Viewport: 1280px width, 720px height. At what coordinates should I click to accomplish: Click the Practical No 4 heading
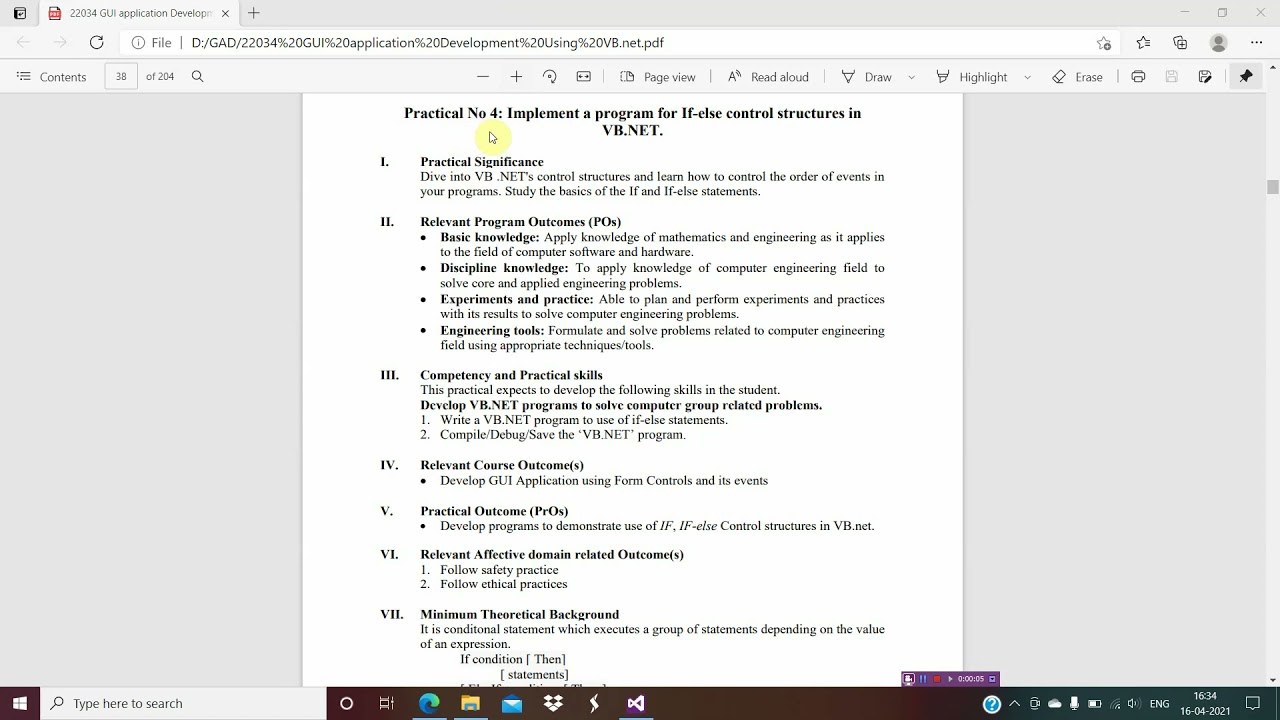click(x=632, y=121)
